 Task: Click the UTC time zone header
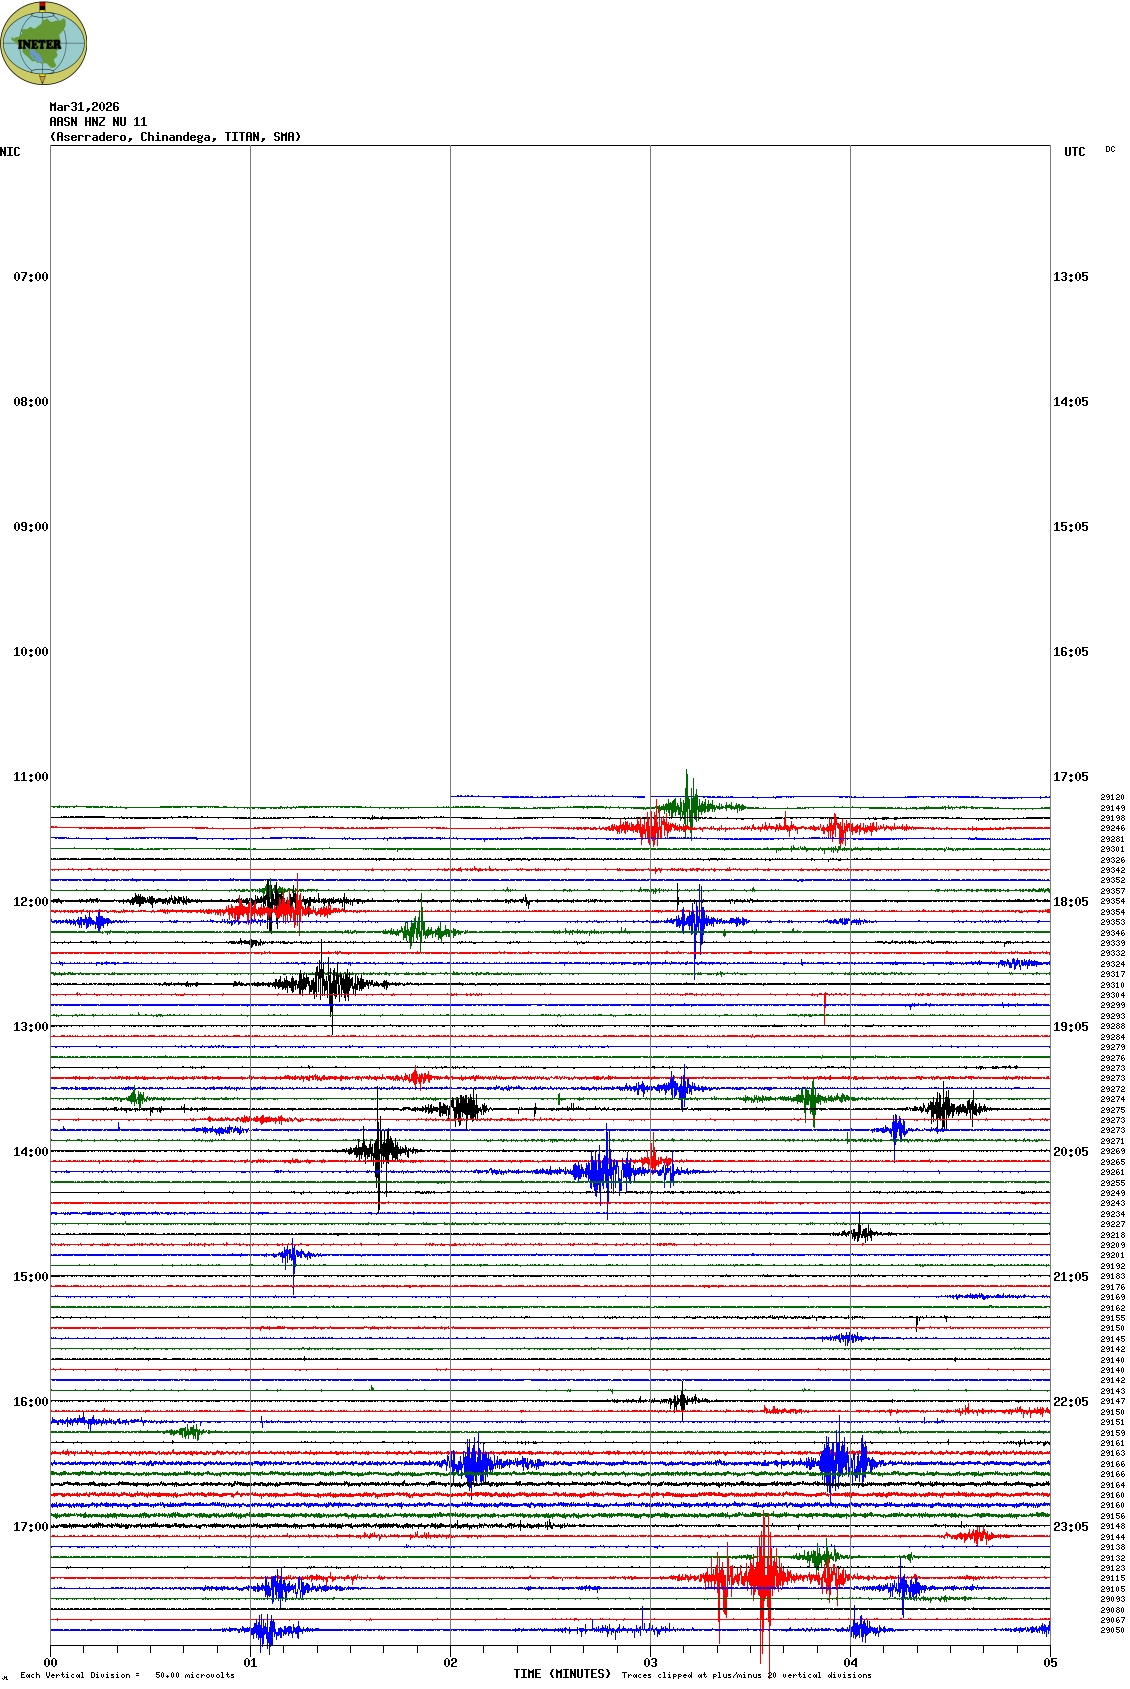tap(1074, 152)
